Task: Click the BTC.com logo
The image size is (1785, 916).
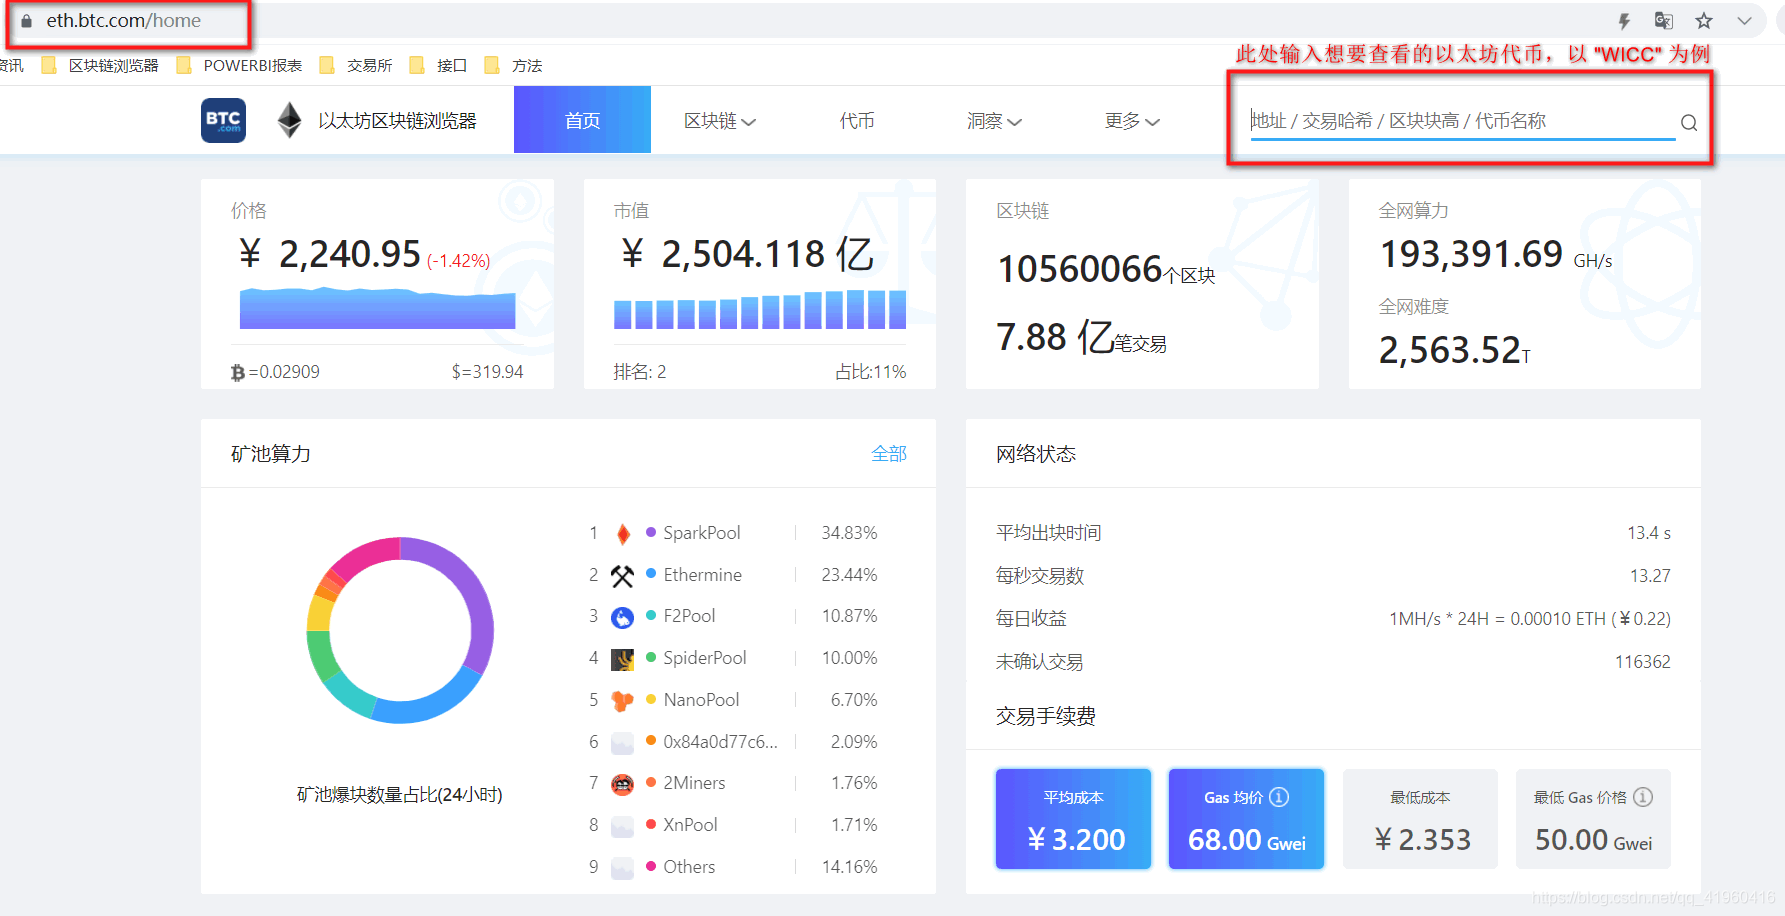Action: click(x=222, y=119)
